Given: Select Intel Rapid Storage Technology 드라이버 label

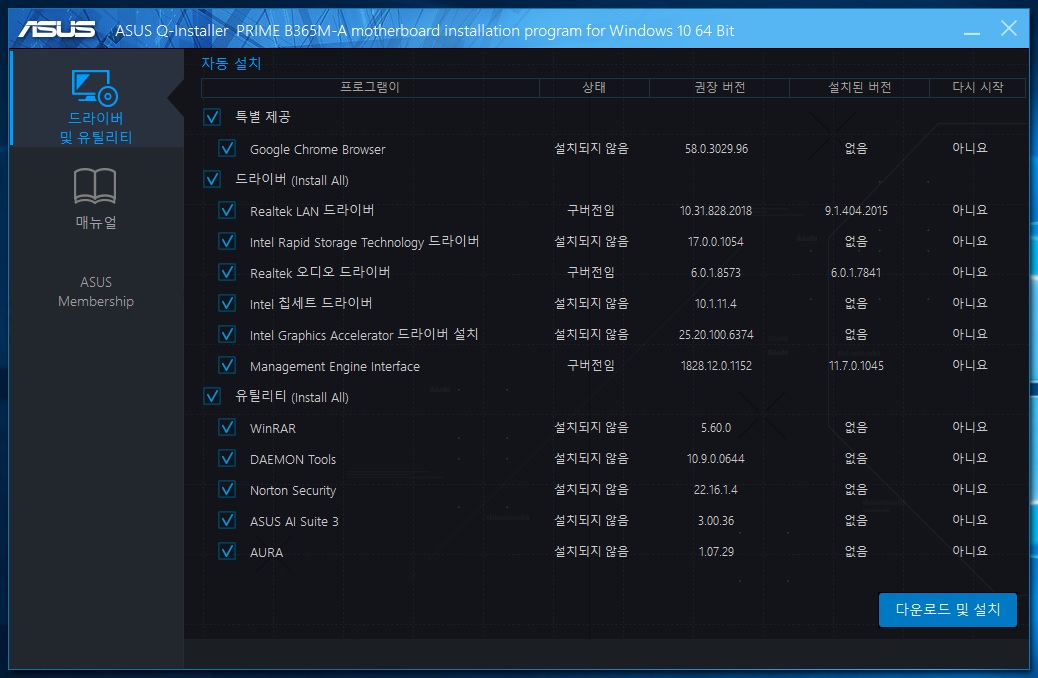Looking at the screenshot, I should 364,242.
